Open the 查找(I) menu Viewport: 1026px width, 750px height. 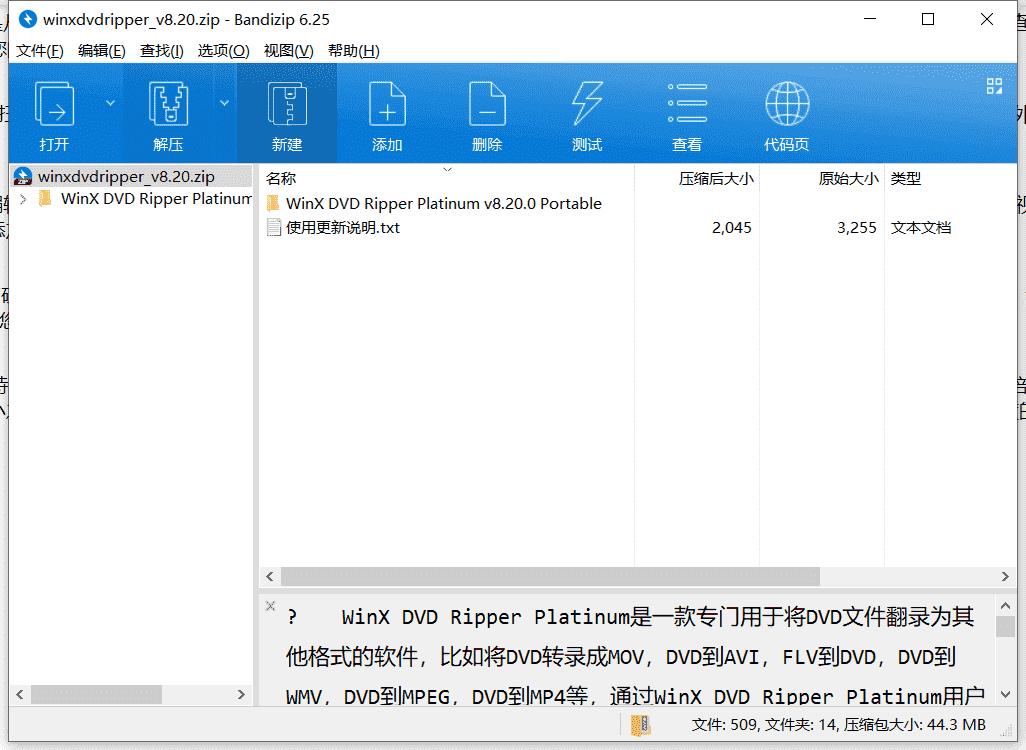coord(162,51)
